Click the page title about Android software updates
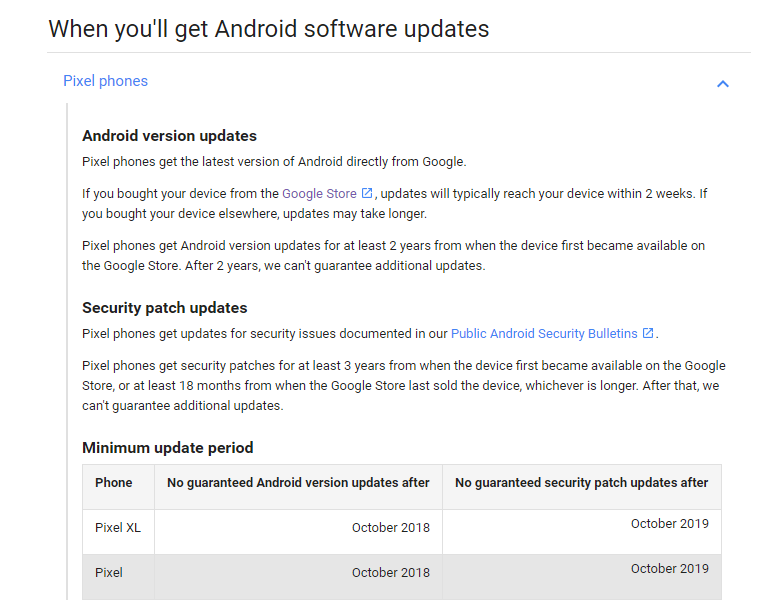The width and height of the screenshot is (775, 613). 269,28
